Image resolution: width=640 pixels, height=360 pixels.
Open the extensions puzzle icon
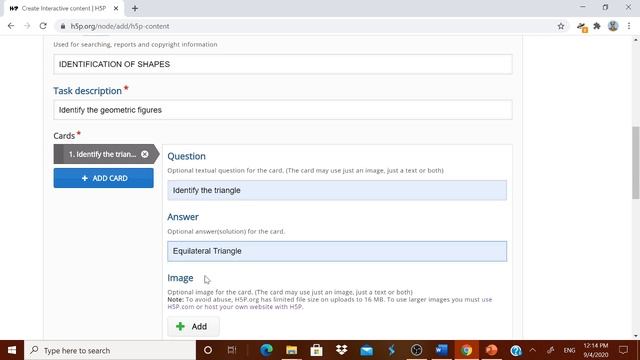point(597,26)
